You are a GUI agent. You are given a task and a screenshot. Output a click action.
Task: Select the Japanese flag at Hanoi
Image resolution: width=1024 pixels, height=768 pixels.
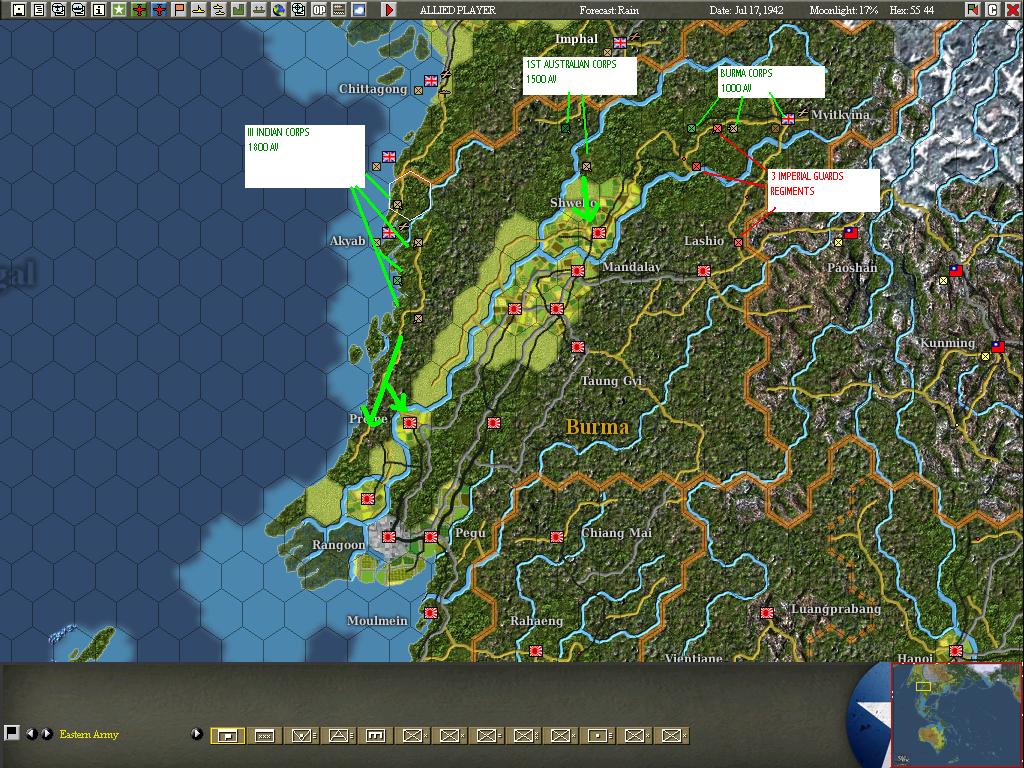click(x=955, y=650)
